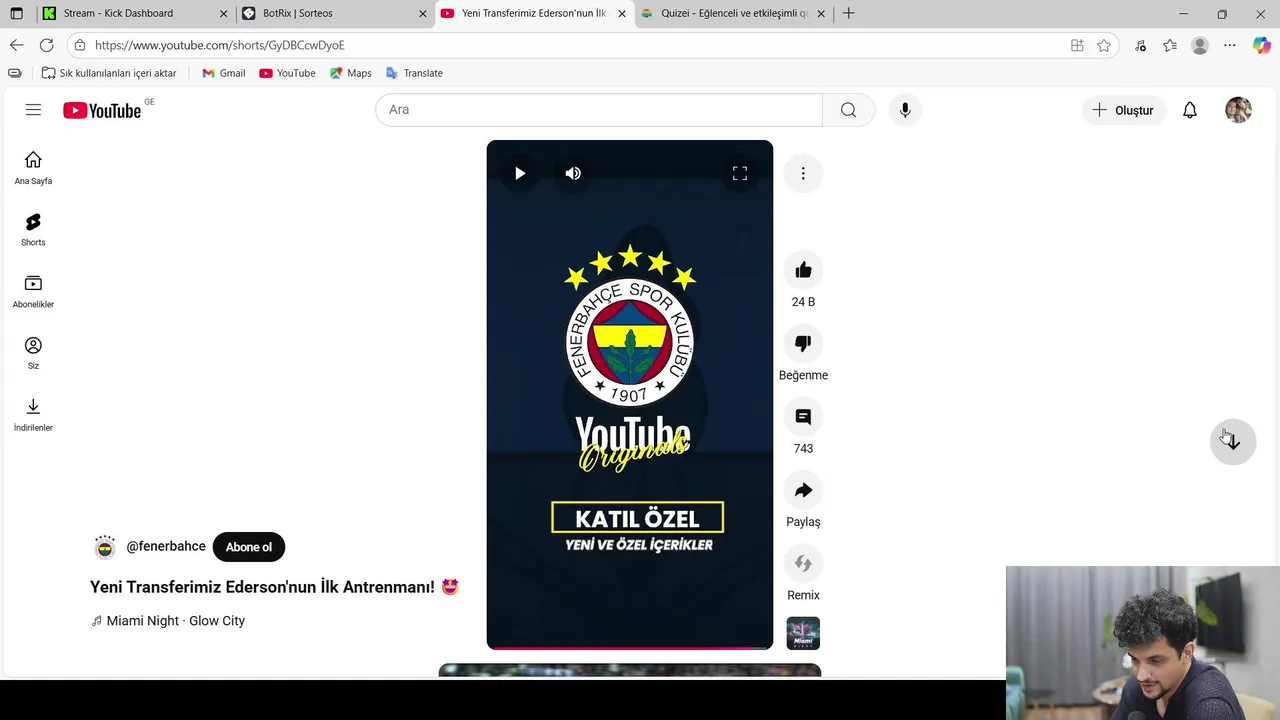
Task: Open the account avatar menu
Action: (1238, 110)
